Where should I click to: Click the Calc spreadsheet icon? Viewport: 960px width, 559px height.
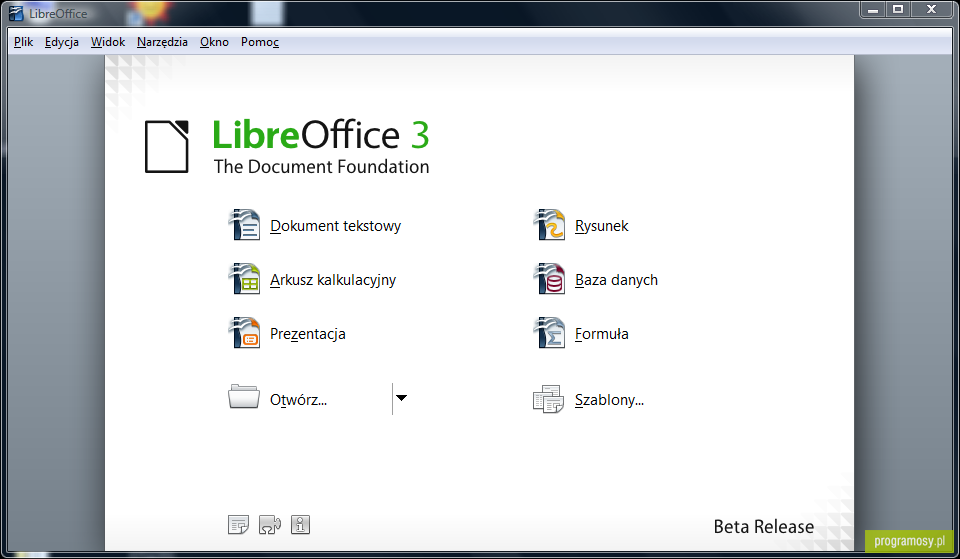[245, 279]
